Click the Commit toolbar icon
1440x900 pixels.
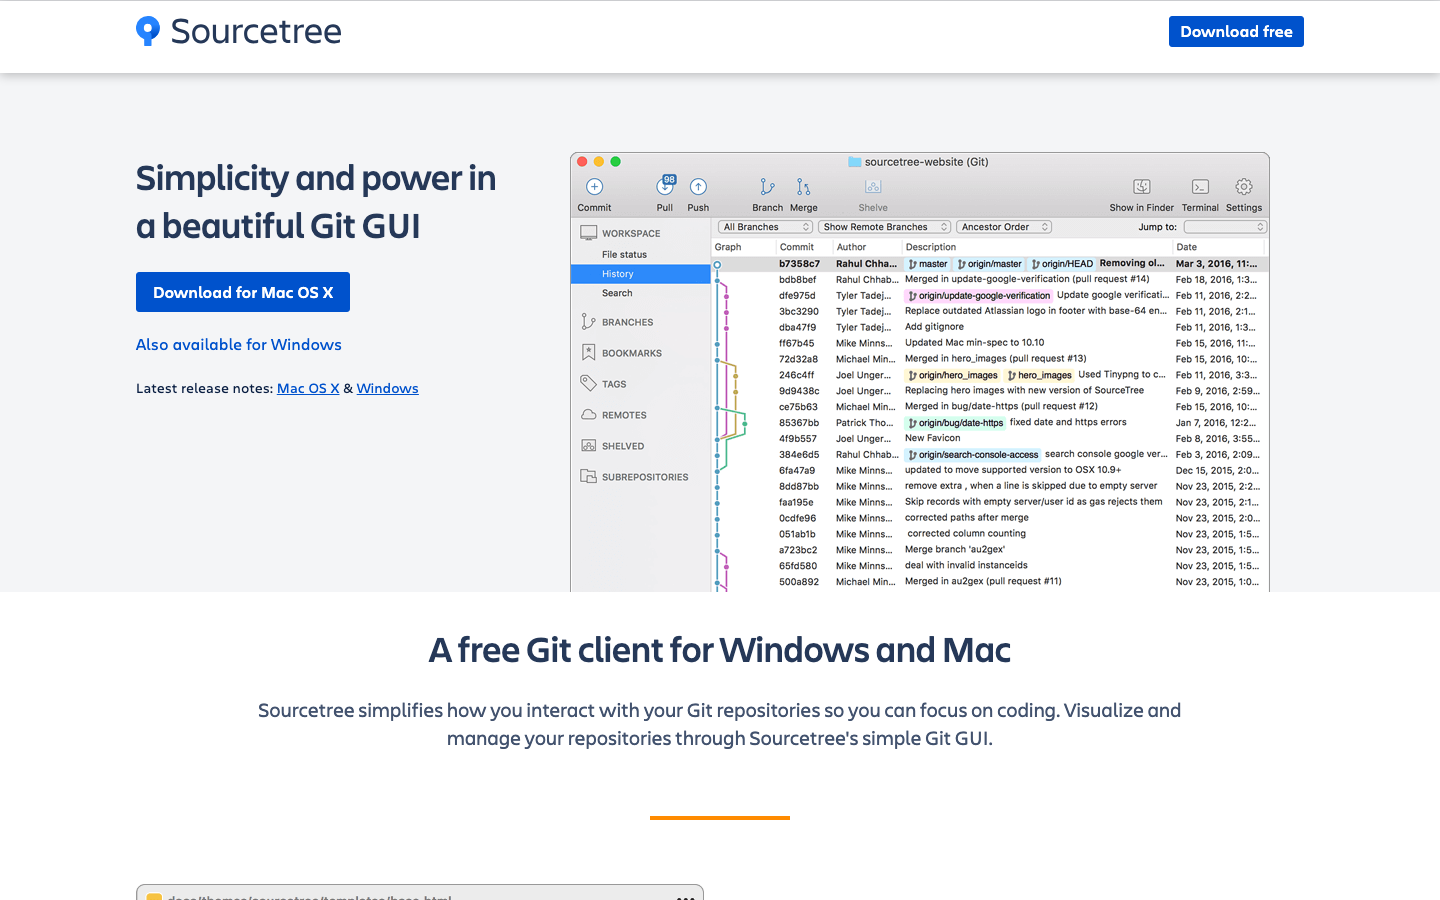coord(594,187)
